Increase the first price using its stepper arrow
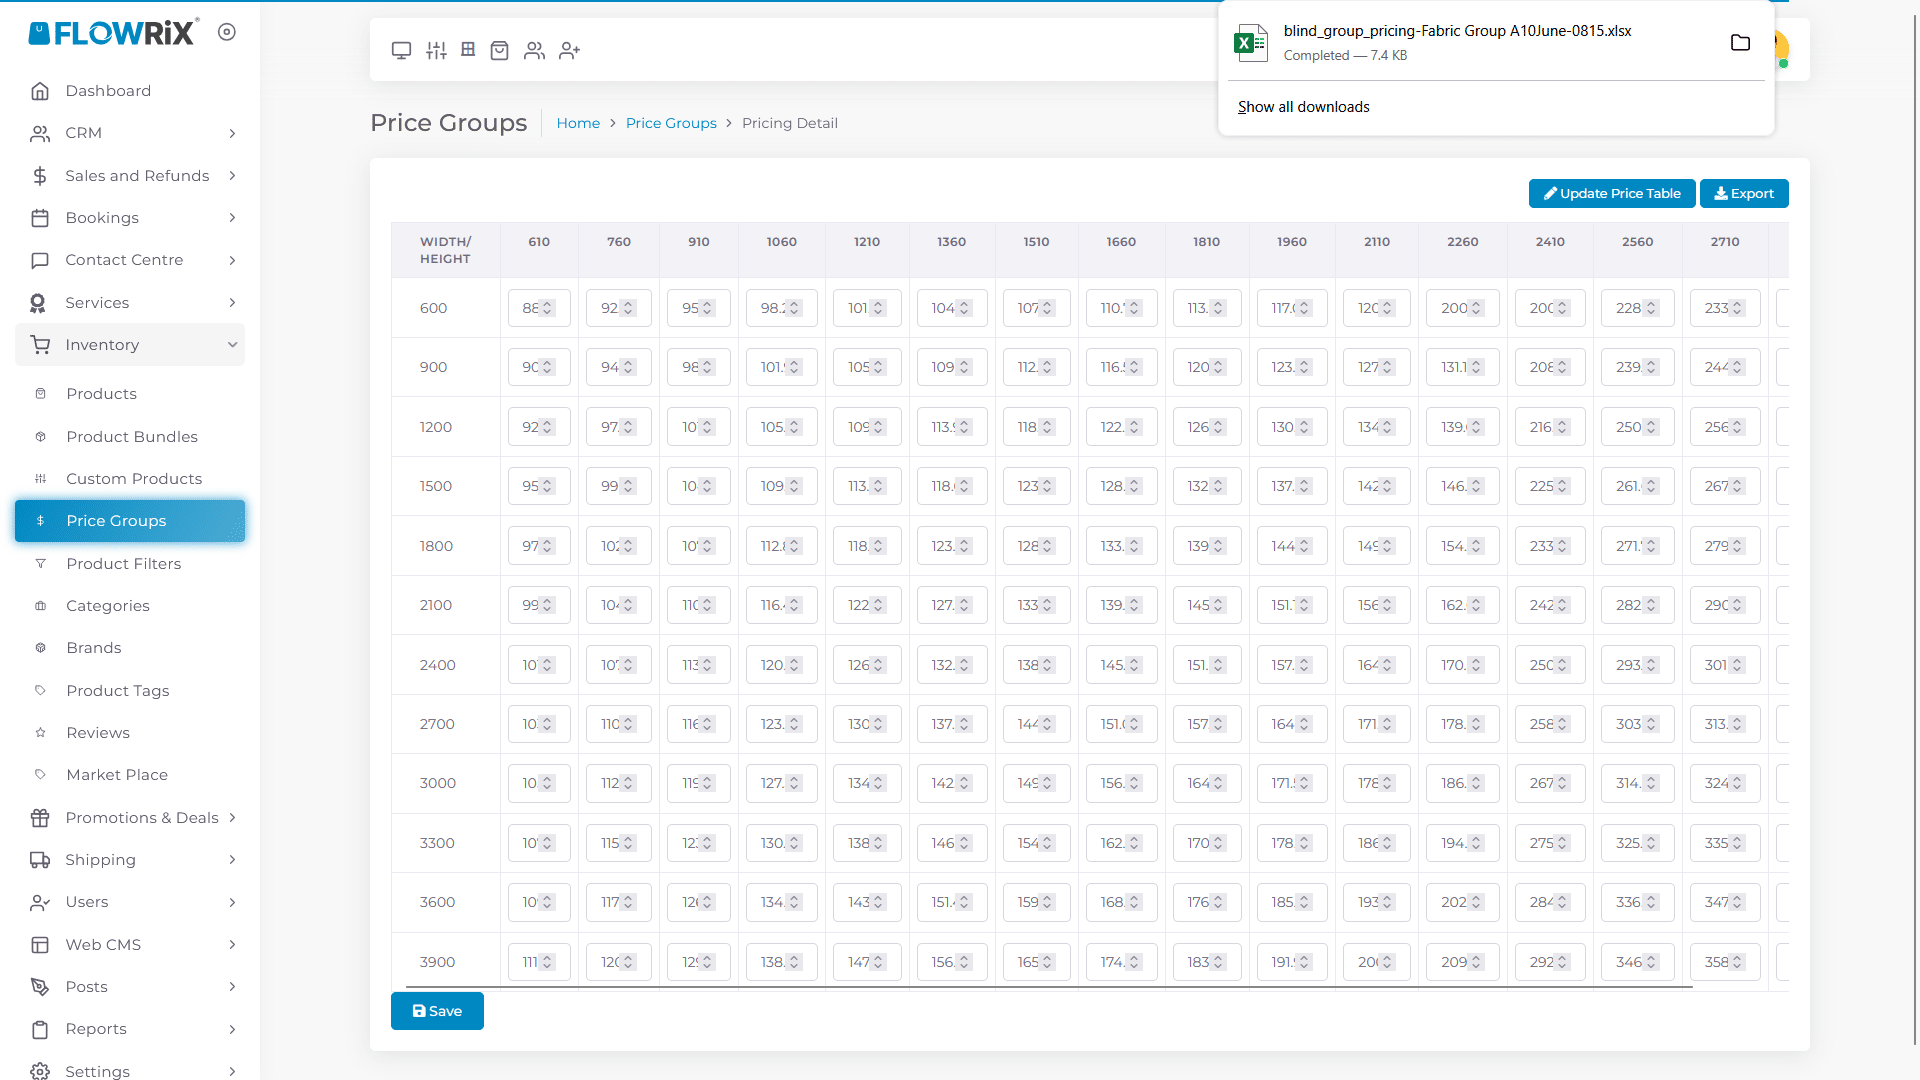This screenshot has height=1080, width=1920. pos(548,303)
